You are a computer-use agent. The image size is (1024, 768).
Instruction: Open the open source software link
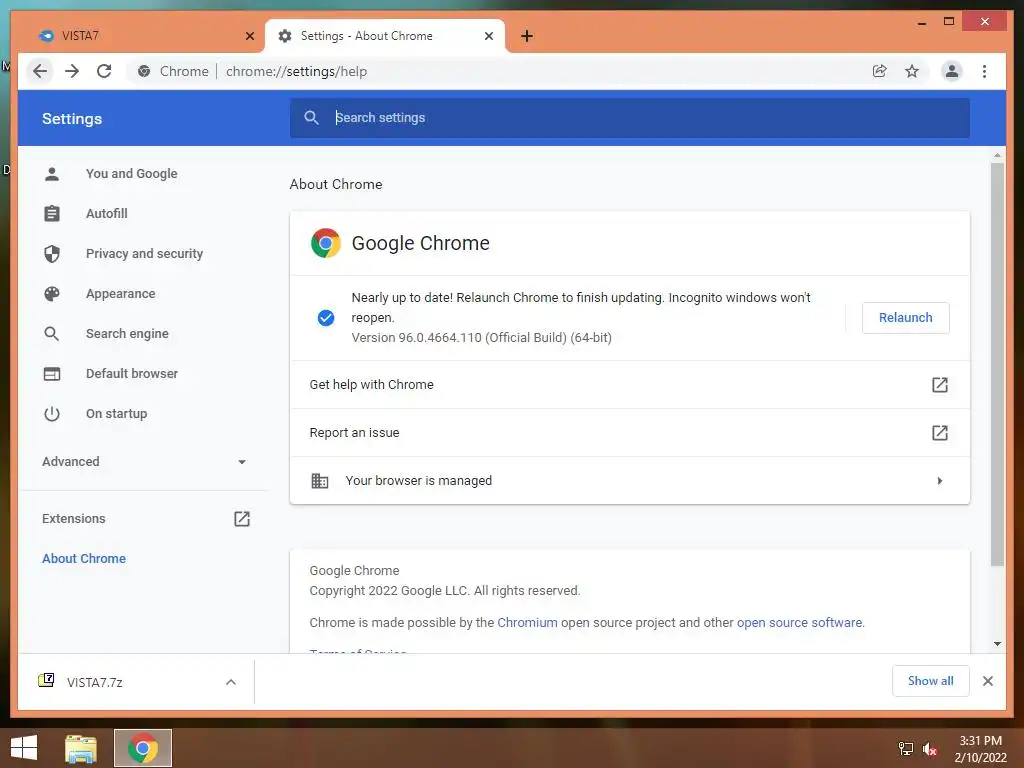click(799, 622)
